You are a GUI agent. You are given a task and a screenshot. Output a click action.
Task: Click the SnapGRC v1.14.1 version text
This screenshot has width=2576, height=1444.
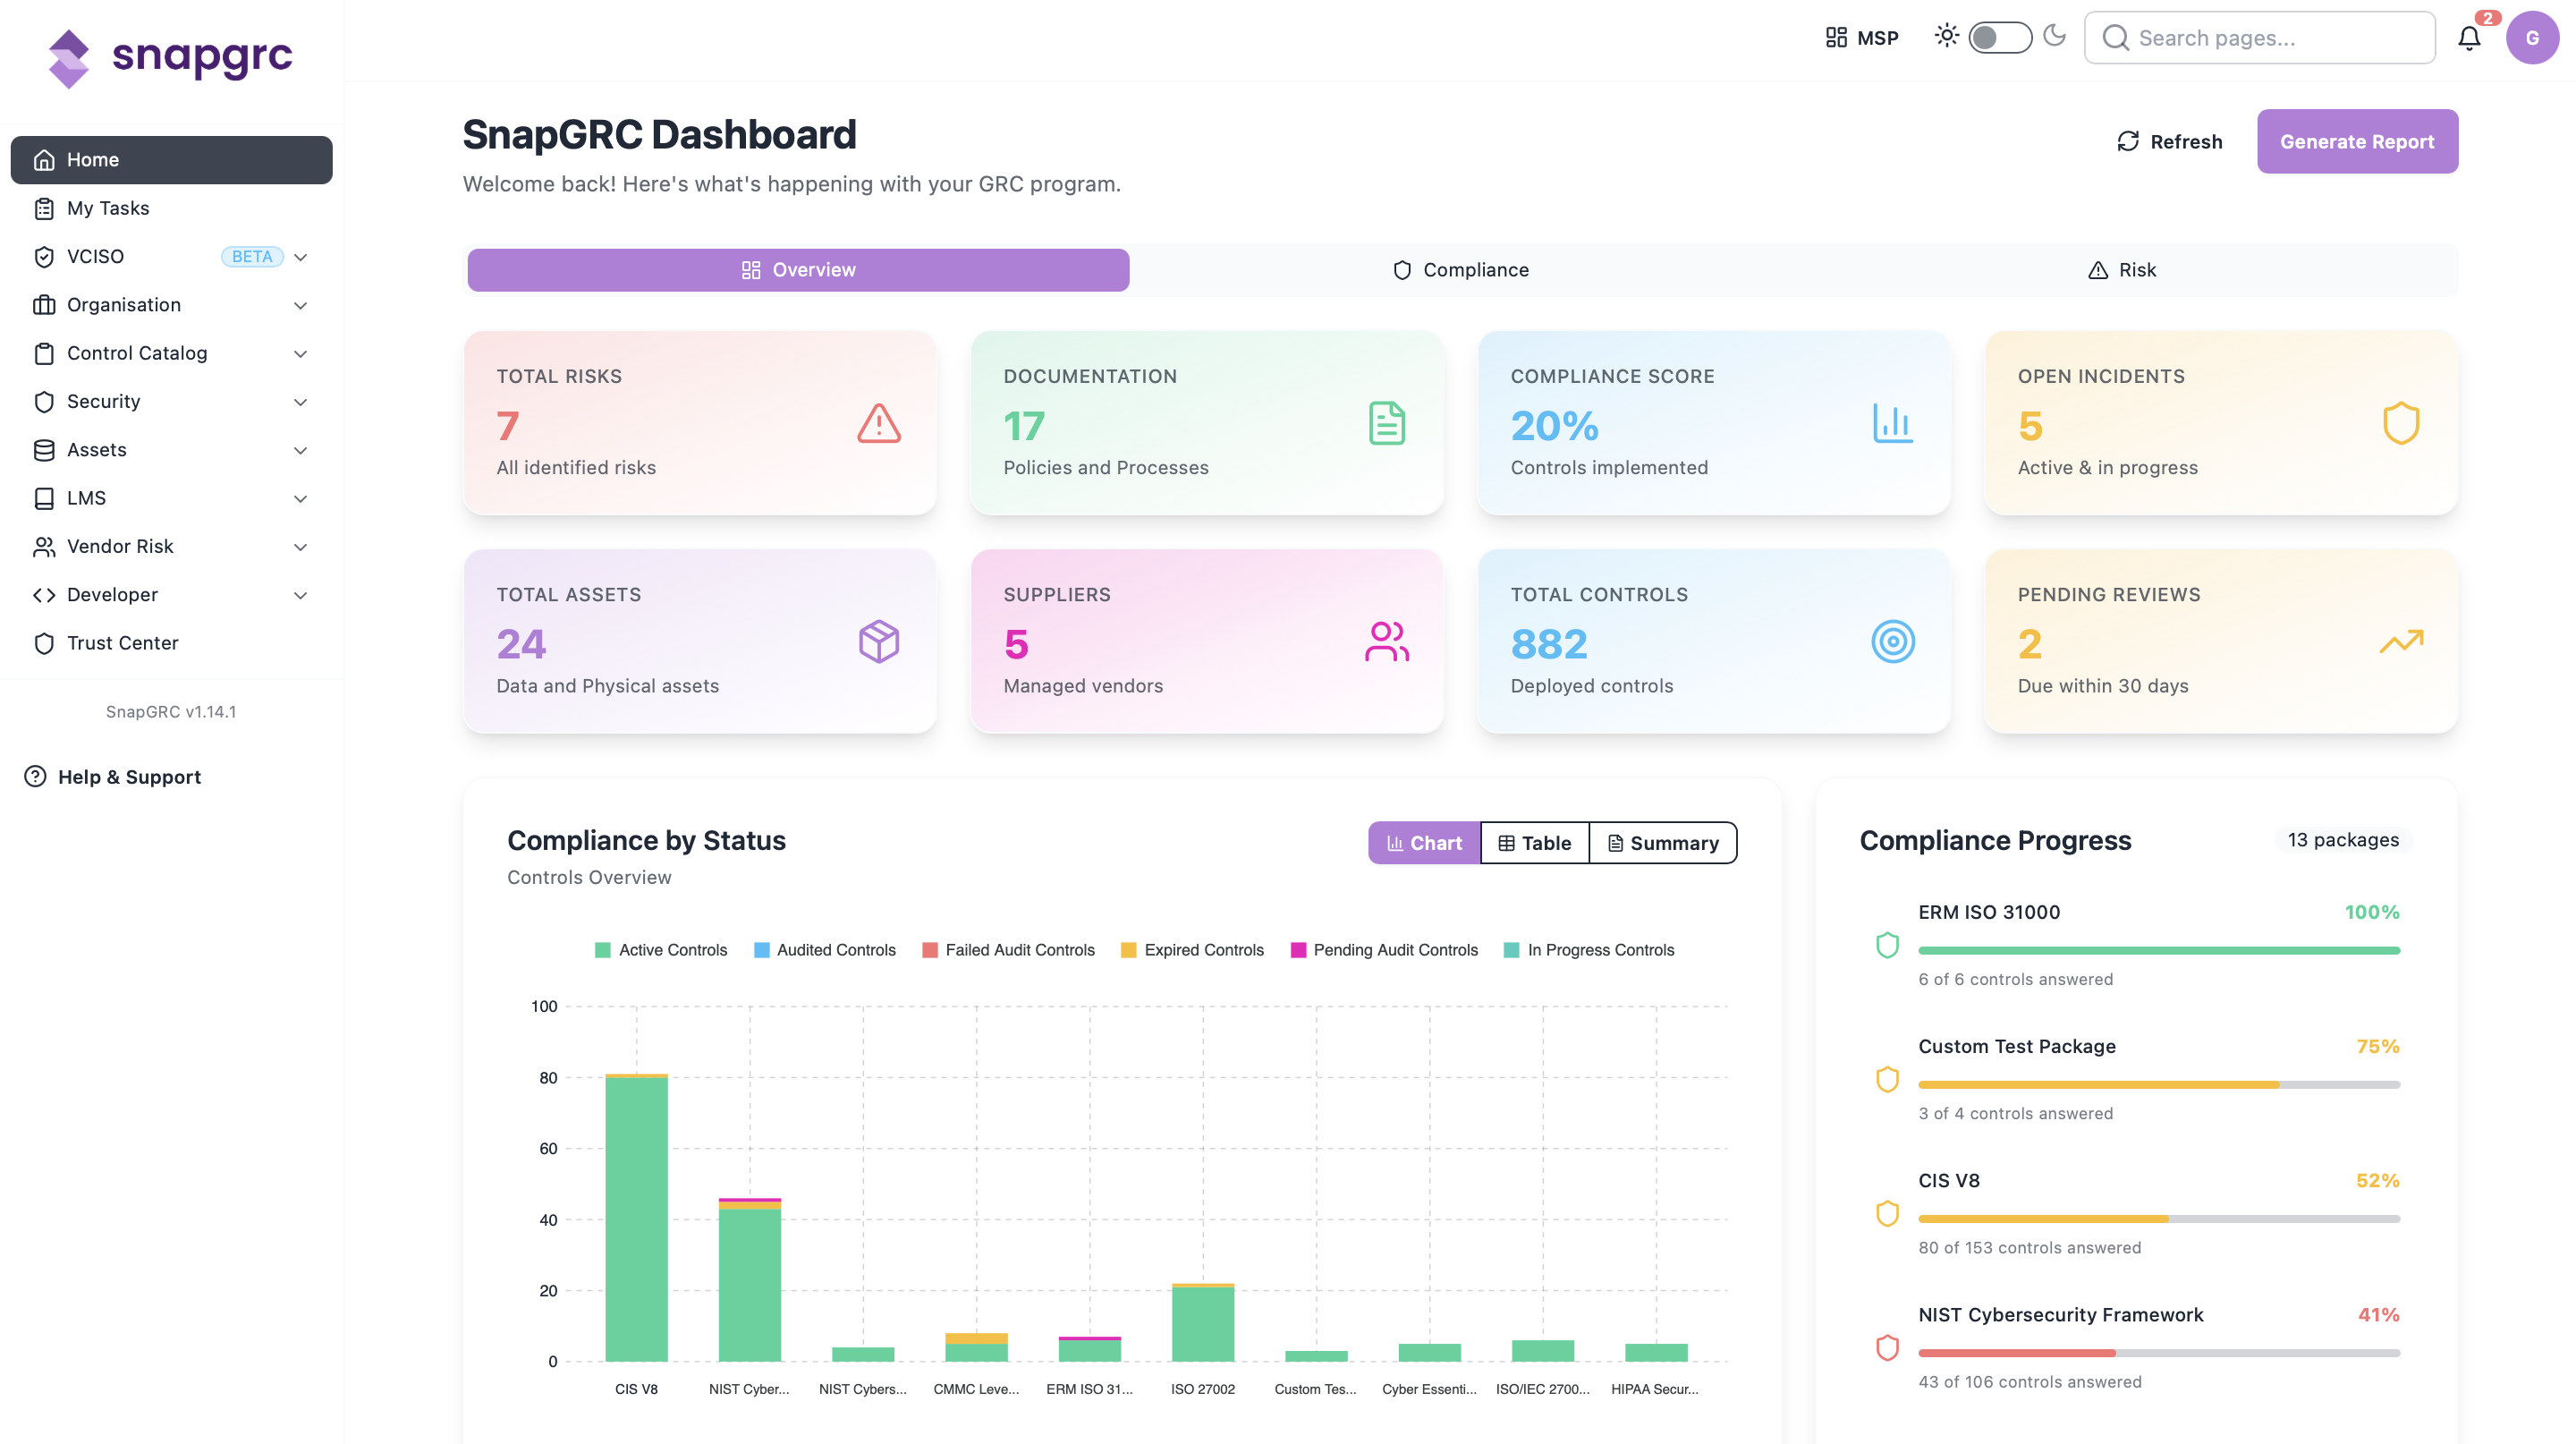[171, 712]
